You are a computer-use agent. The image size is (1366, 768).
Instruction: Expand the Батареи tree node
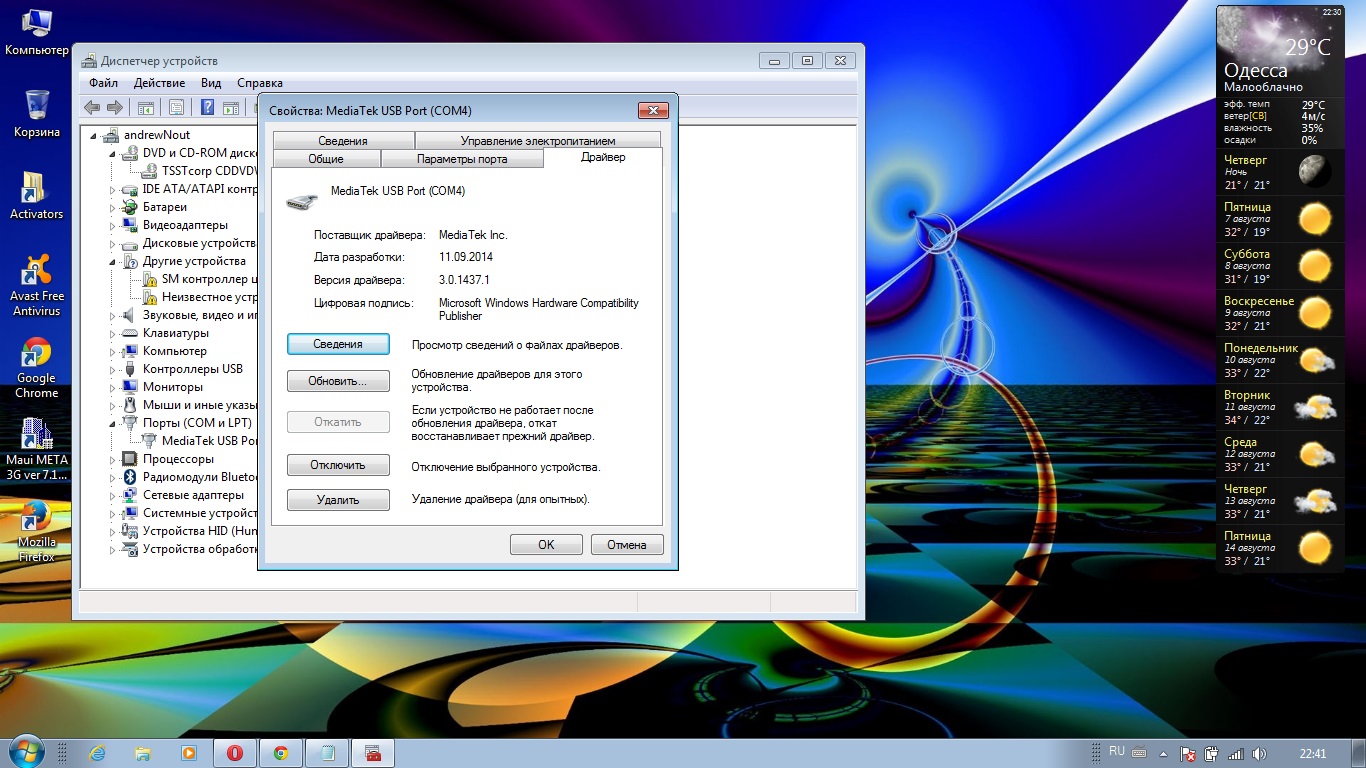click(114, 207)
